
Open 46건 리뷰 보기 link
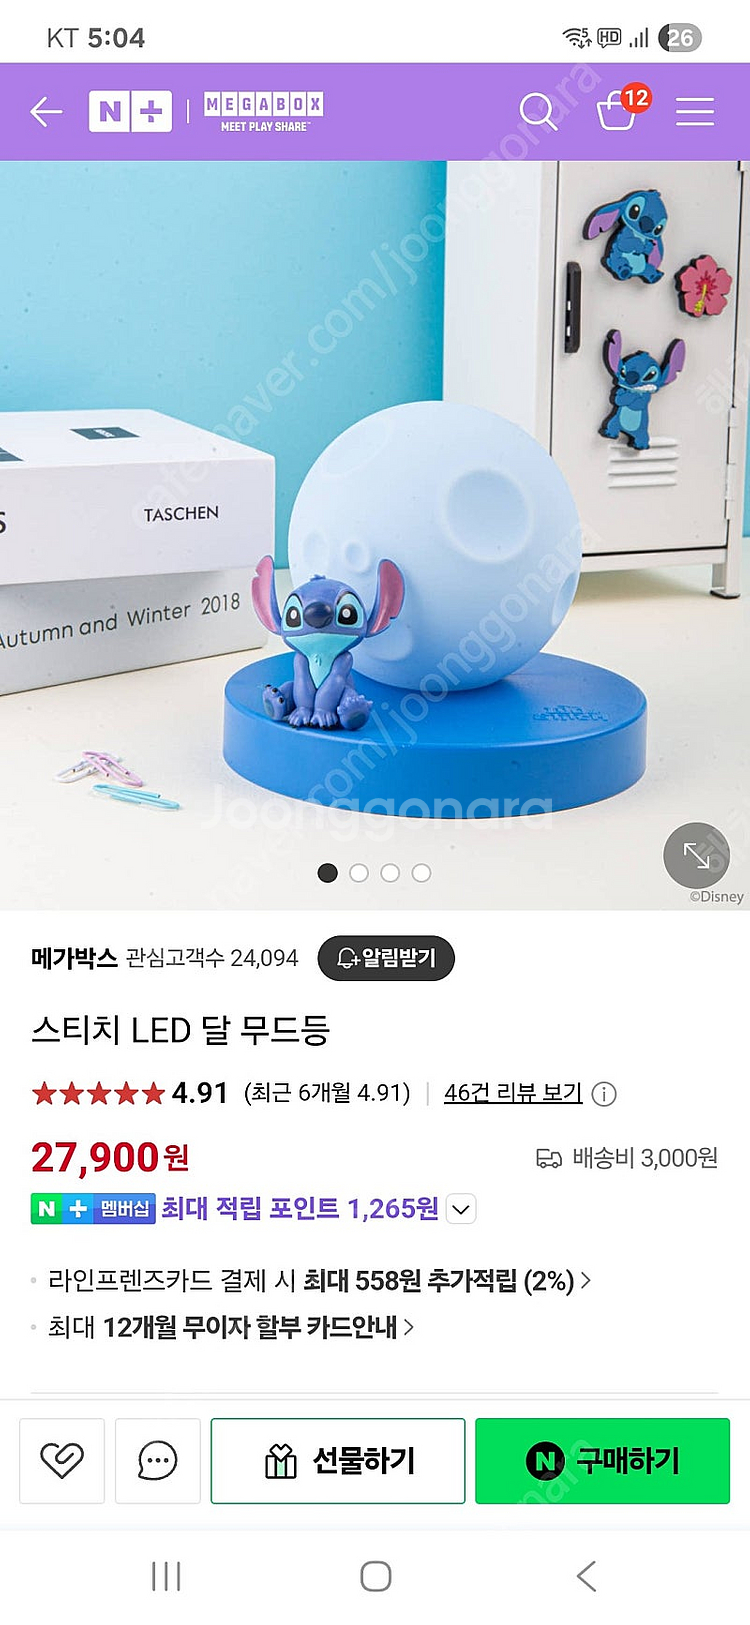point(513,1093)
